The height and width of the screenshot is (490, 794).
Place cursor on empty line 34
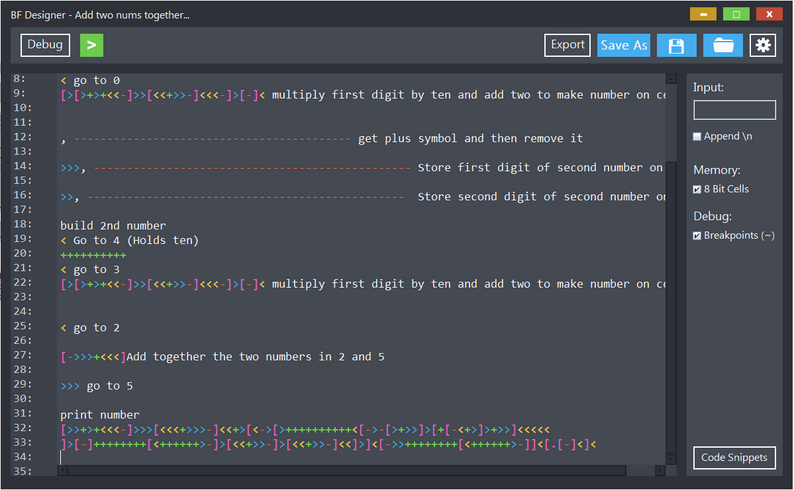click(200, 458)
